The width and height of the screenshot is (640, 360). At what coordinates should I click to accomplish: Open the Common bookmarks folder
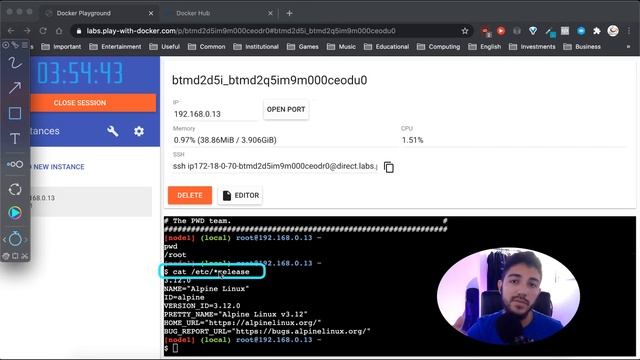tap(207, 47)
